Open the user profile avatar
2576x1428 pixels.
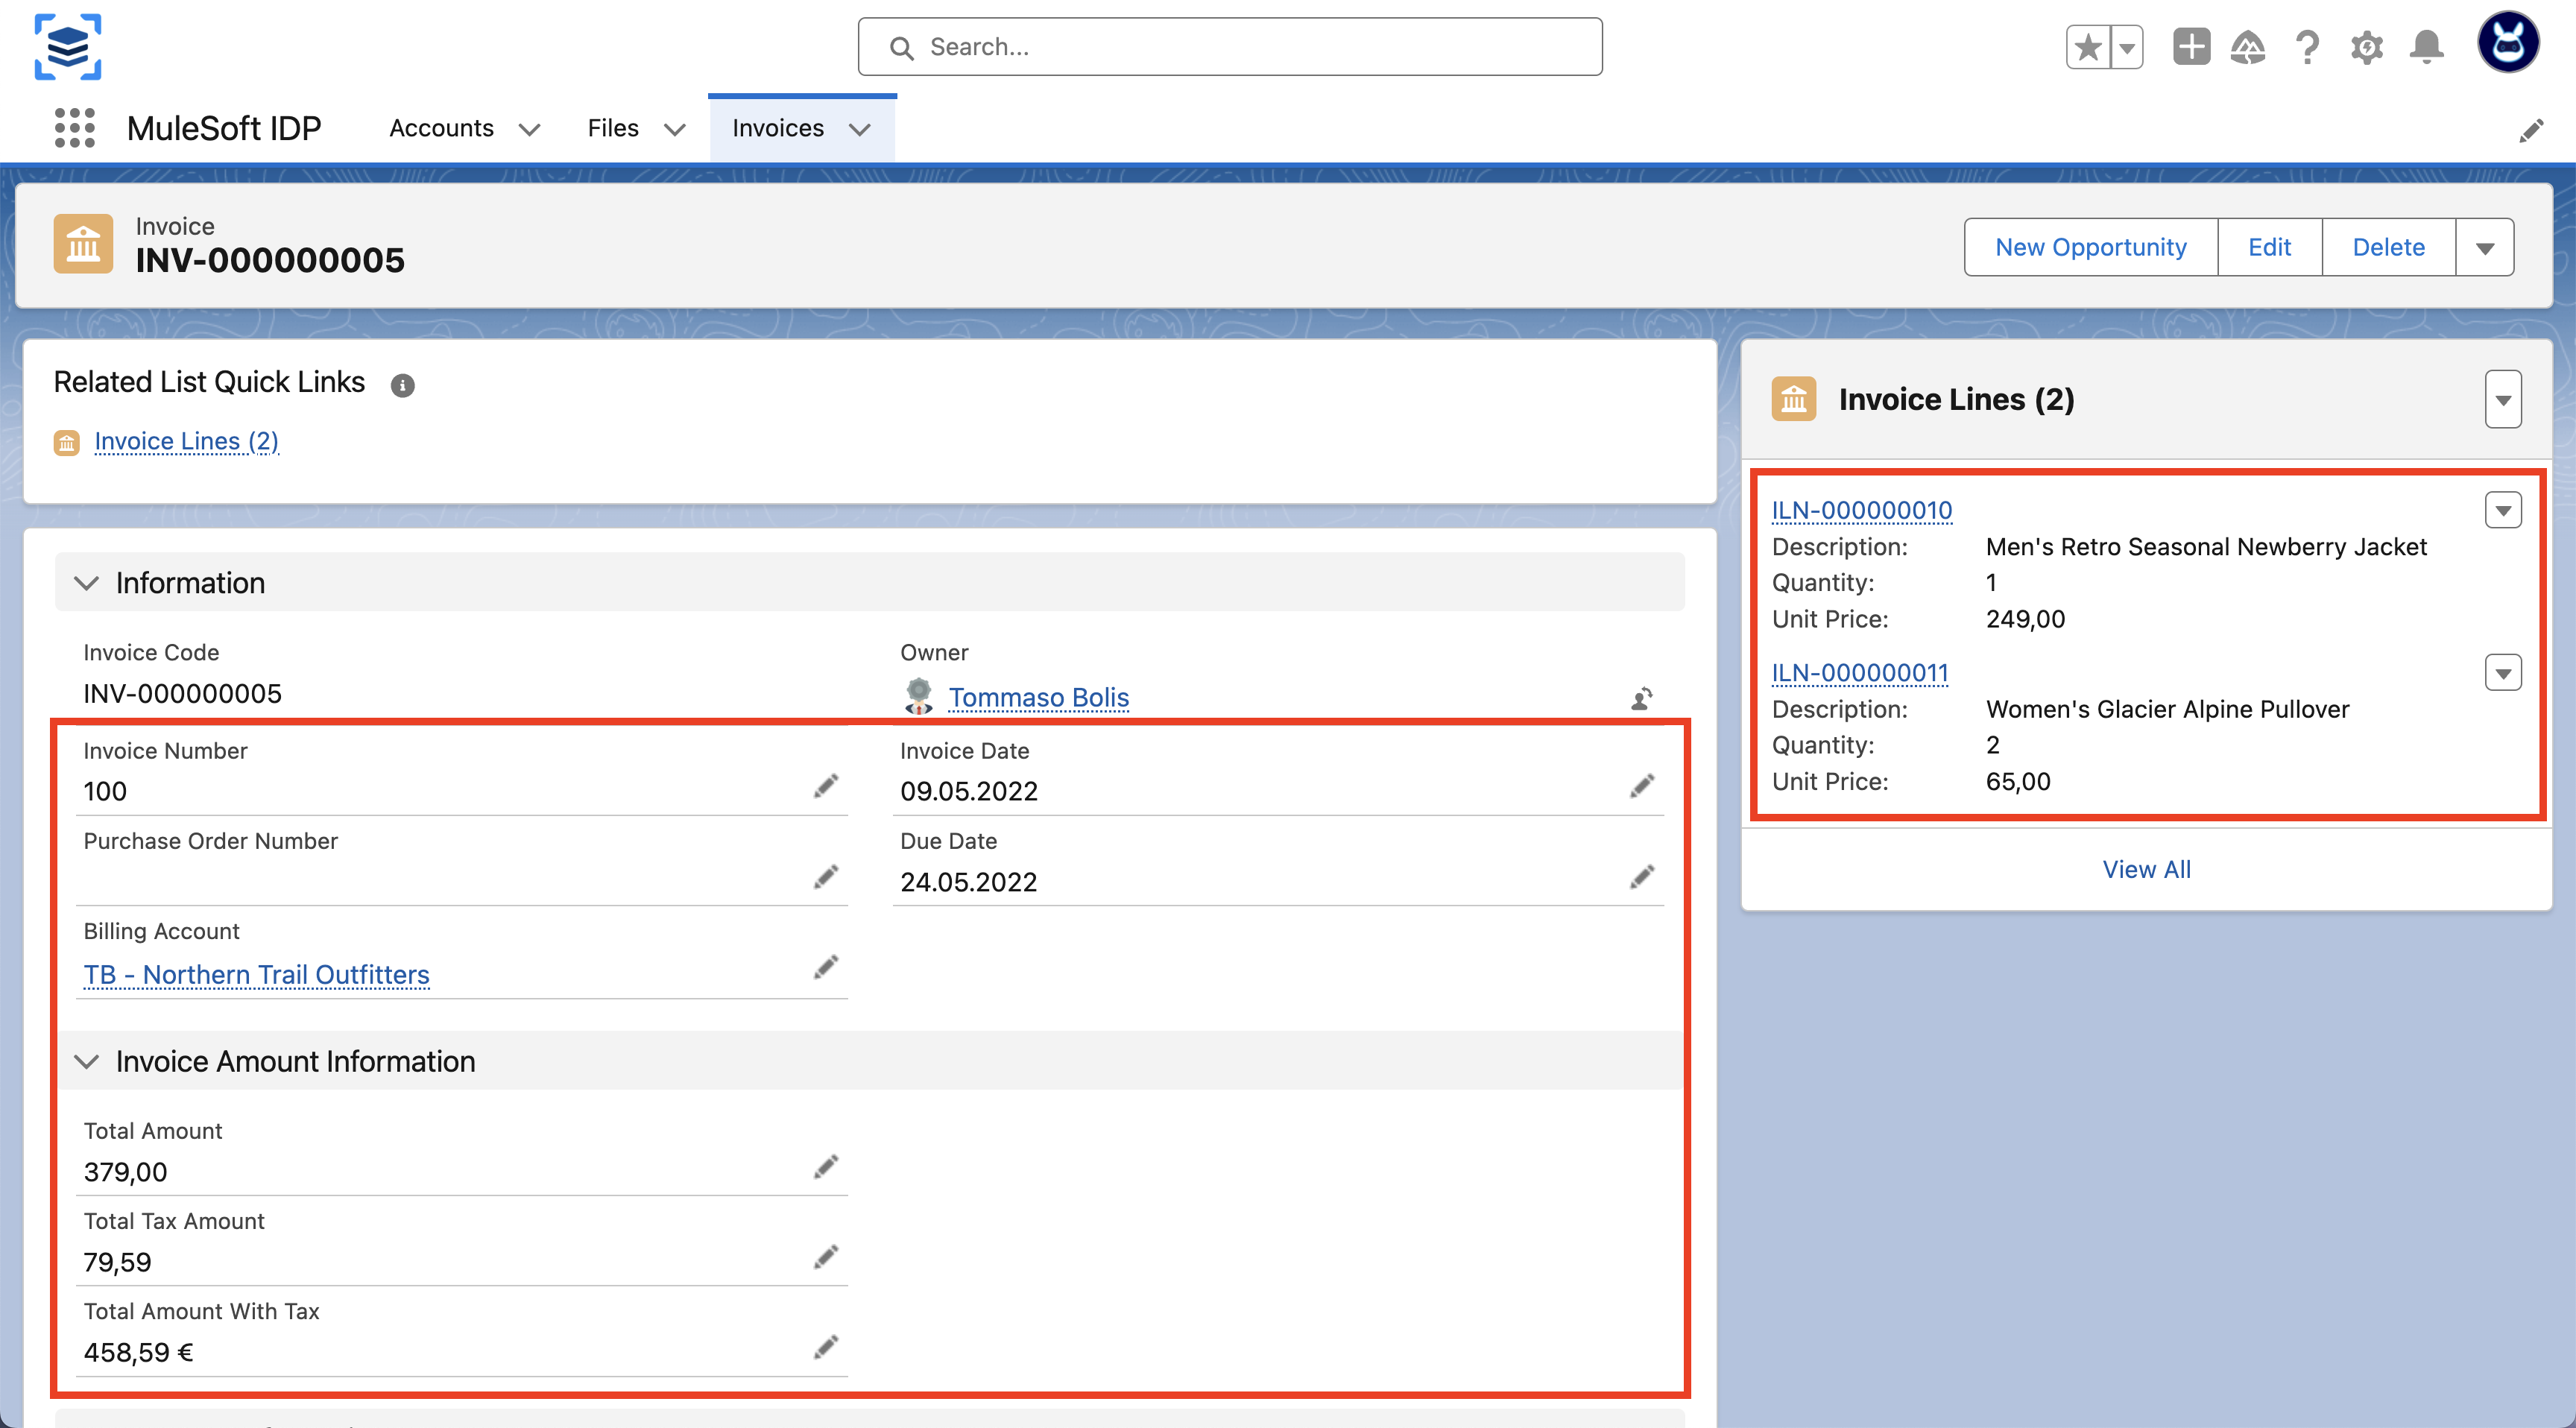(2508, 43)
